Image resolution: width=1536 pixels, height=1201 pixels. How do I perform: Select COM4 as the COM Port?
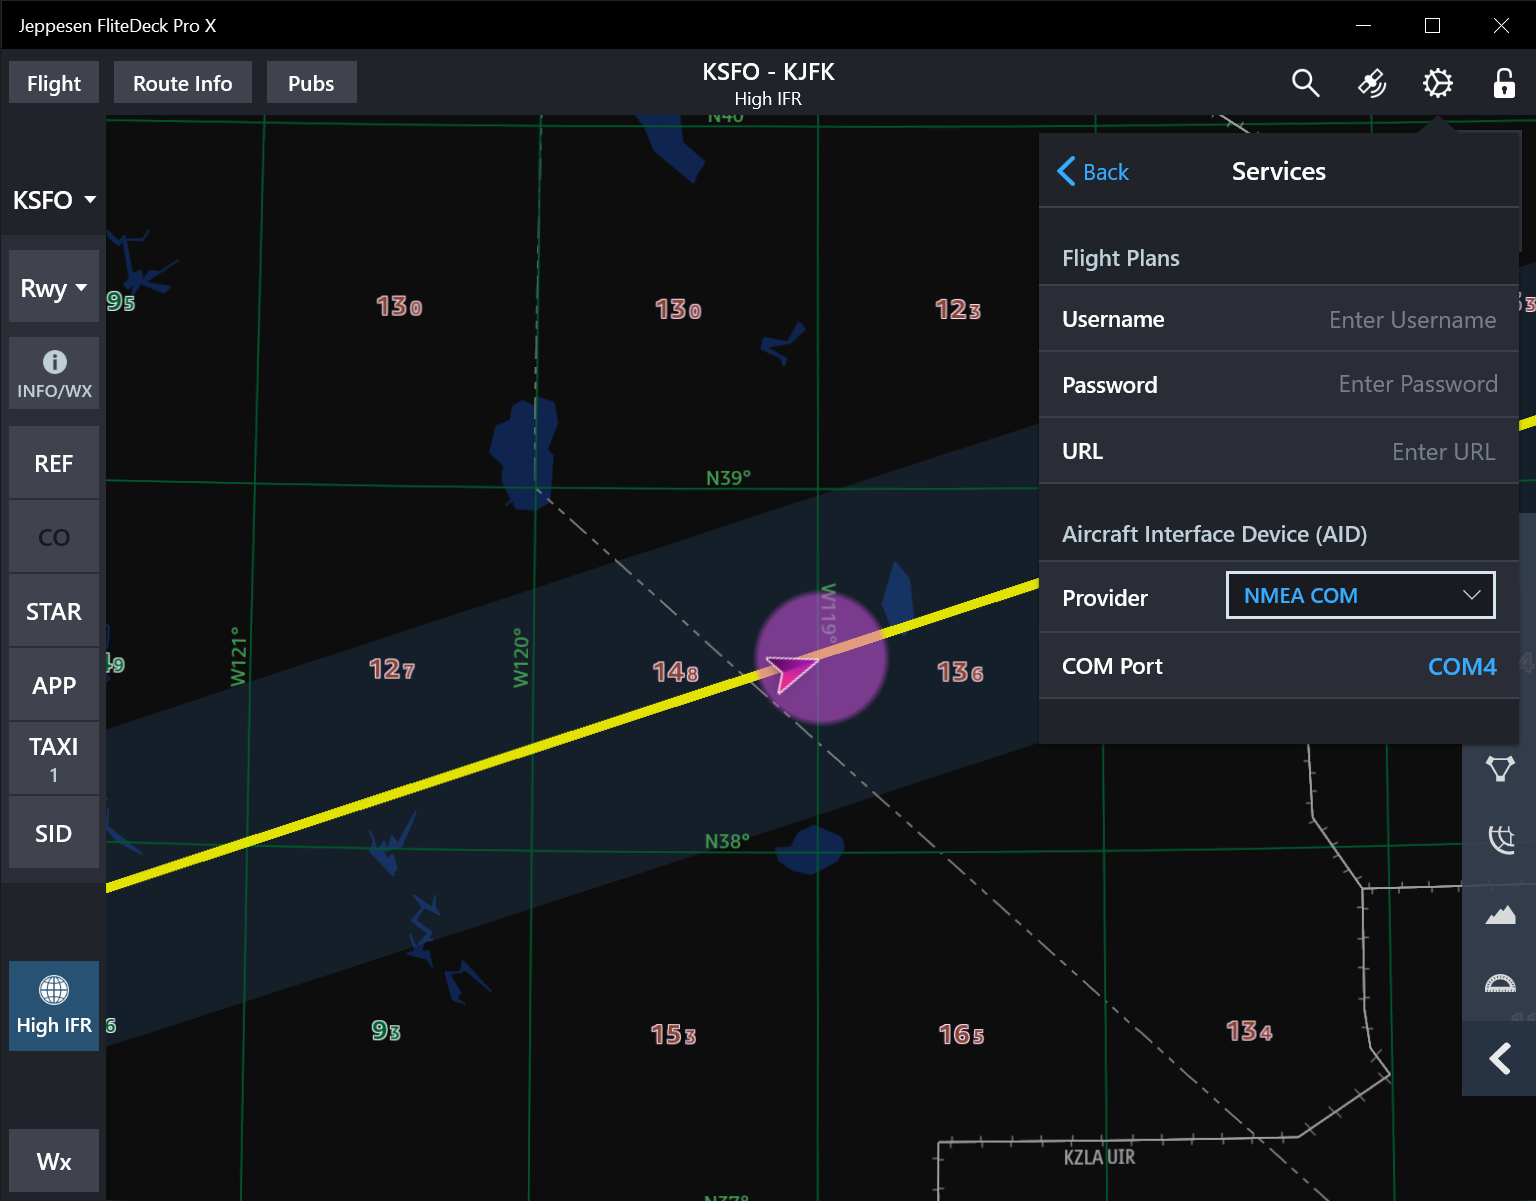click(x=1461, y=667)
